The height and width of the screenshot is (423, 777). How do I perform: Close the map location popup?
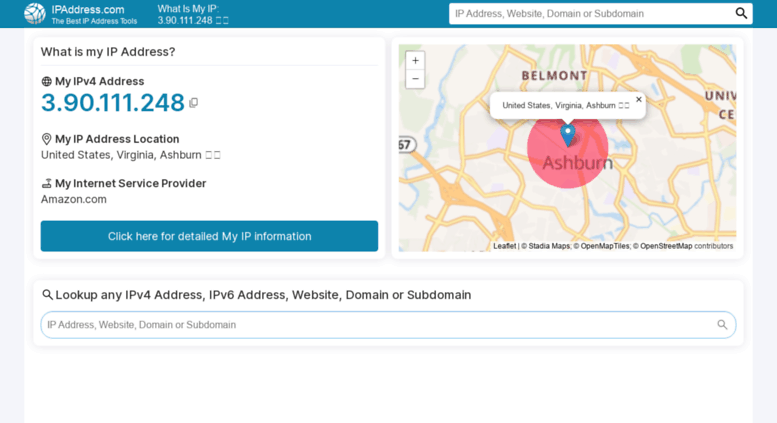(639, 100)
